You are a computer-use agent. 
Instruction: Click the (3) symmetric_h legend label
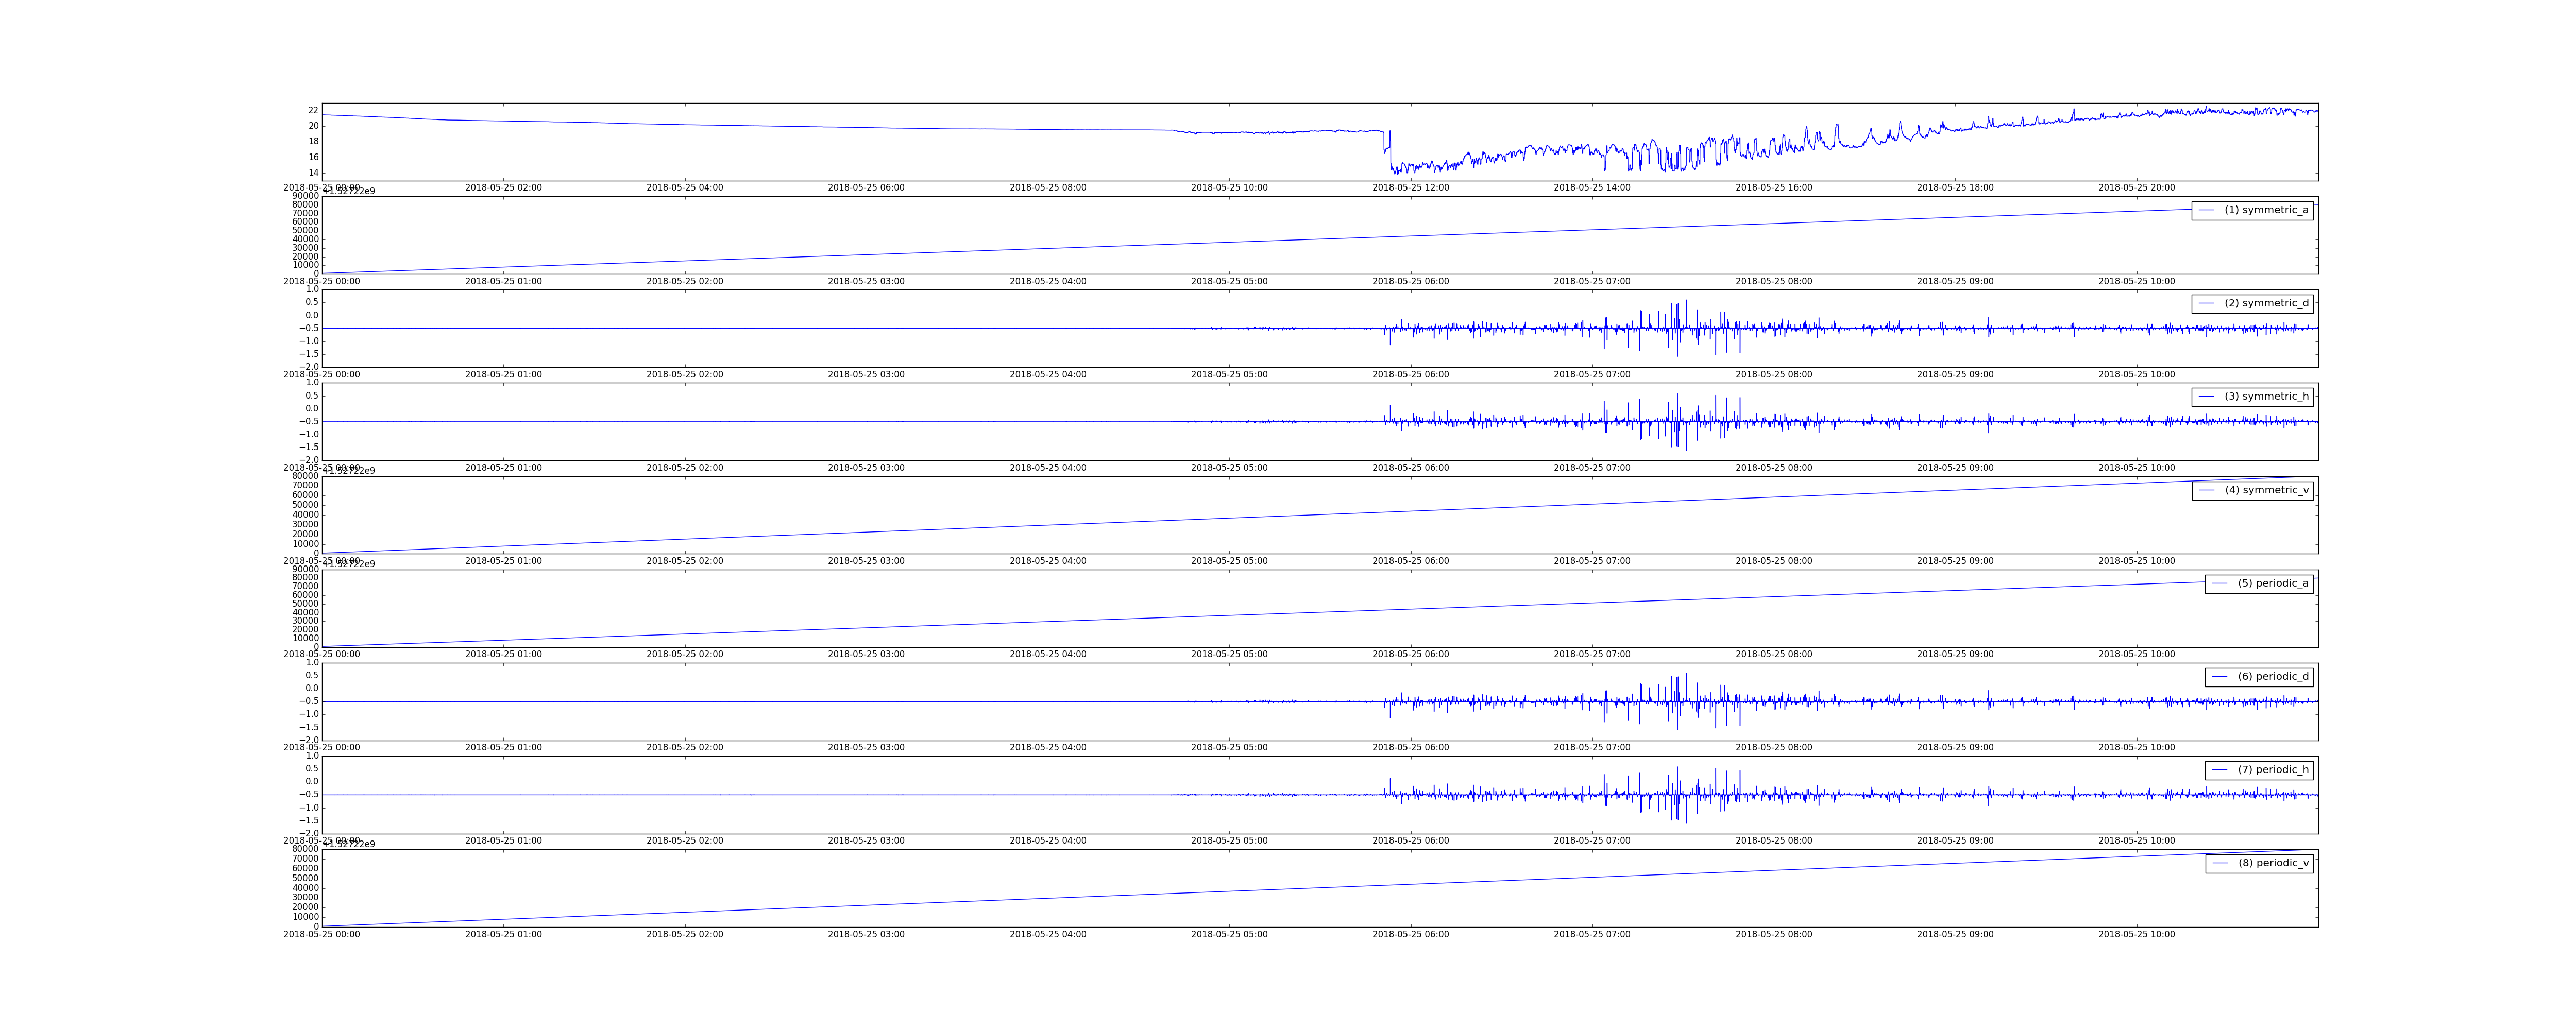tap(2266, 396)
